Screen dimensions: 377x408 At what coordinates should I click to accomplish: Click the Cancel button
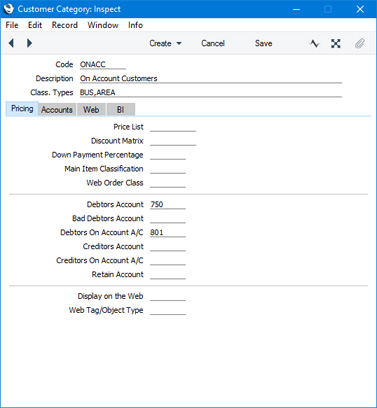point(213,43)
